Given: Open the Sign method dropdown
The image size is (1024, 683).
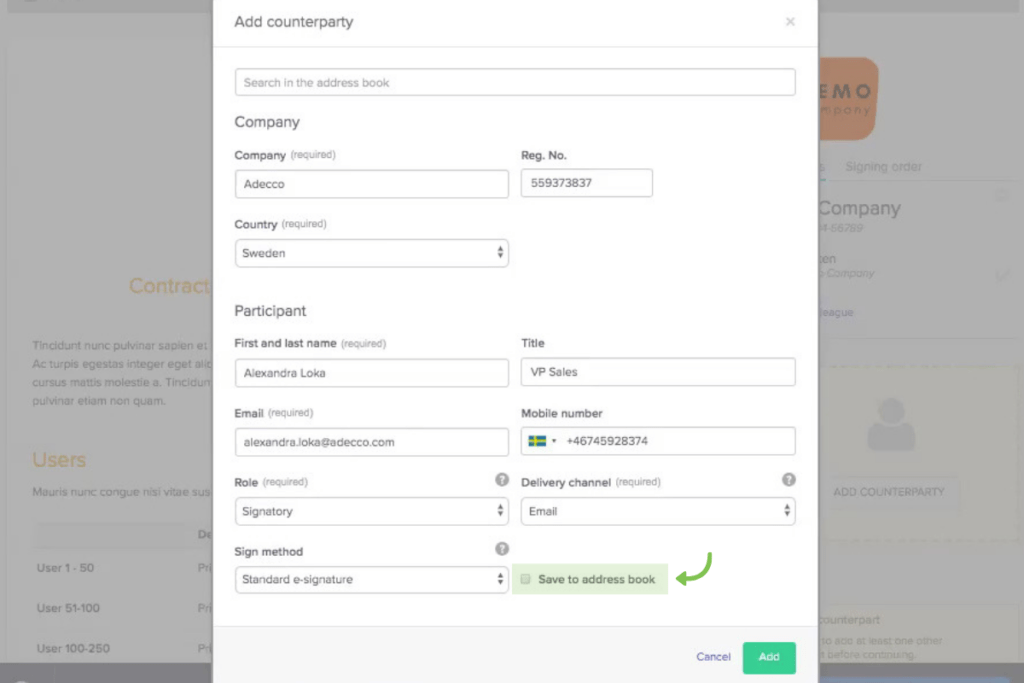Looking at the screenshot, I should coord(371,580).
